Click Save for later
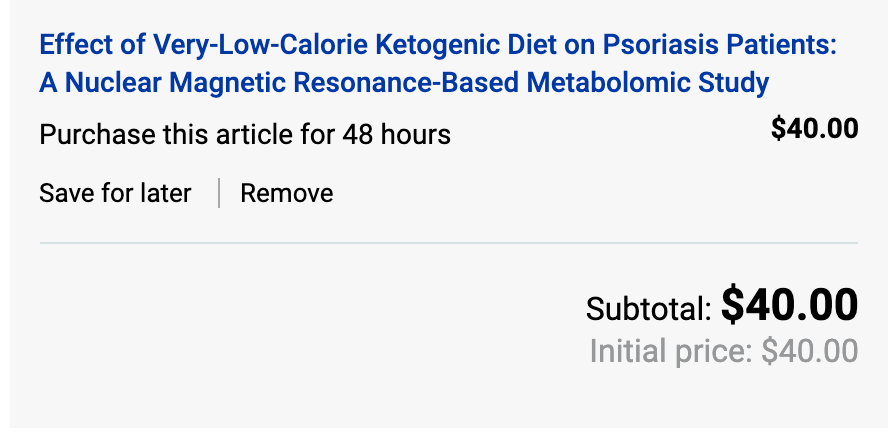The width and height of the screenshot is (888, 432). point(115,194)
